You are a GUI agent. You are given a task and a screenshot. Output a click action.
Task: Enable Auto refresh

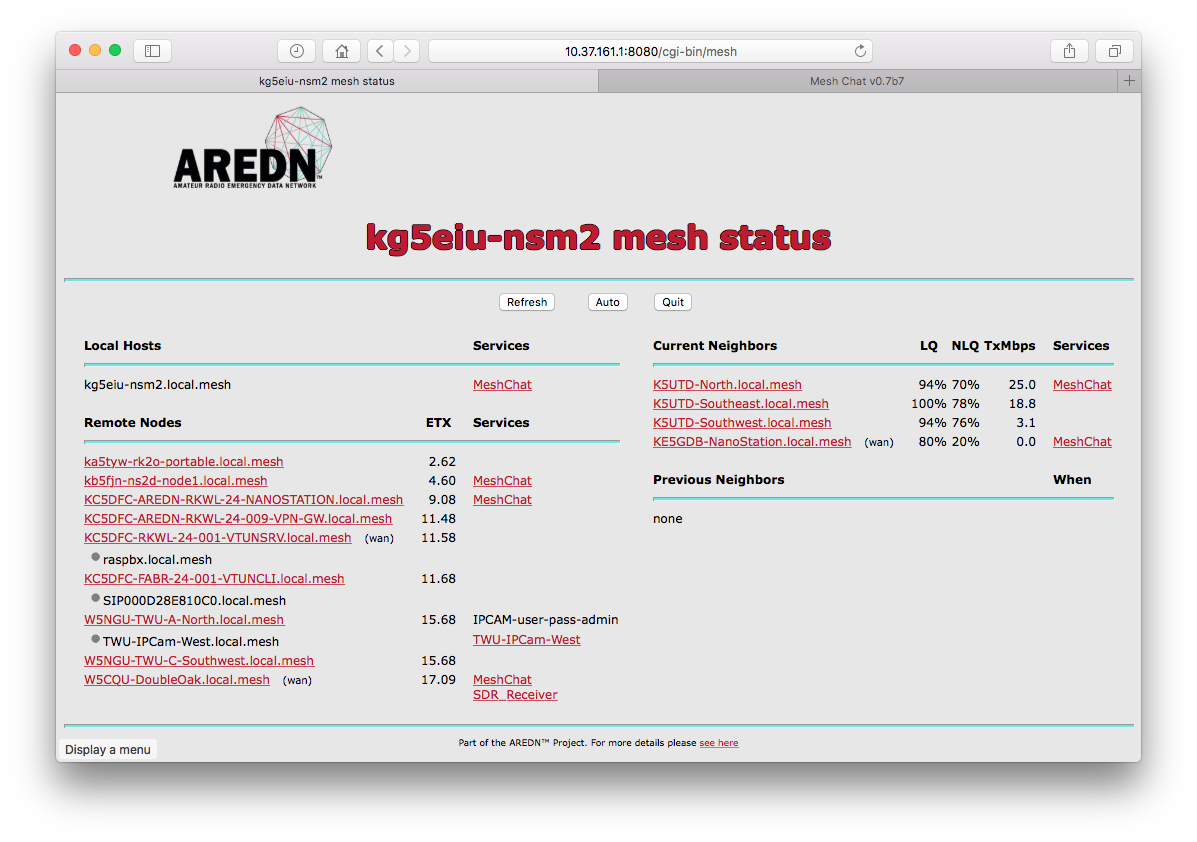(607, 301)
